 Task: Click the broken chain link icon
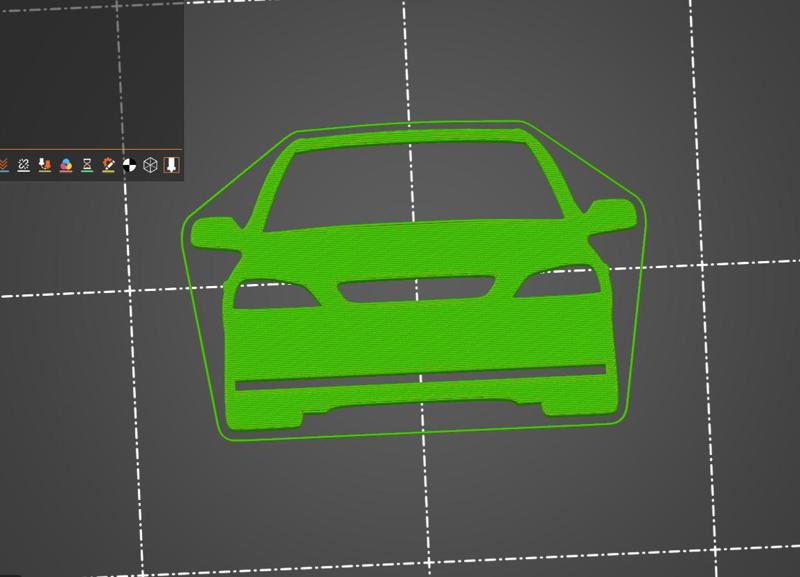(23, 164)
